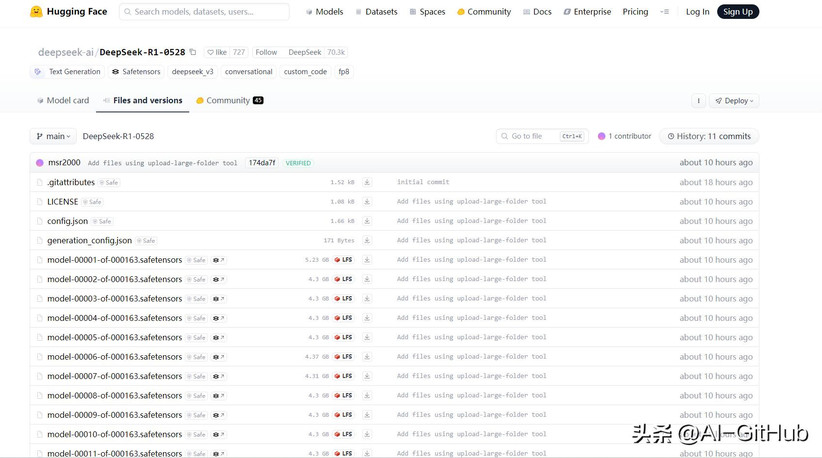This screenshot has width=822, height=458.
Task: Open the Community tab
Action: [x=228, y=101]
